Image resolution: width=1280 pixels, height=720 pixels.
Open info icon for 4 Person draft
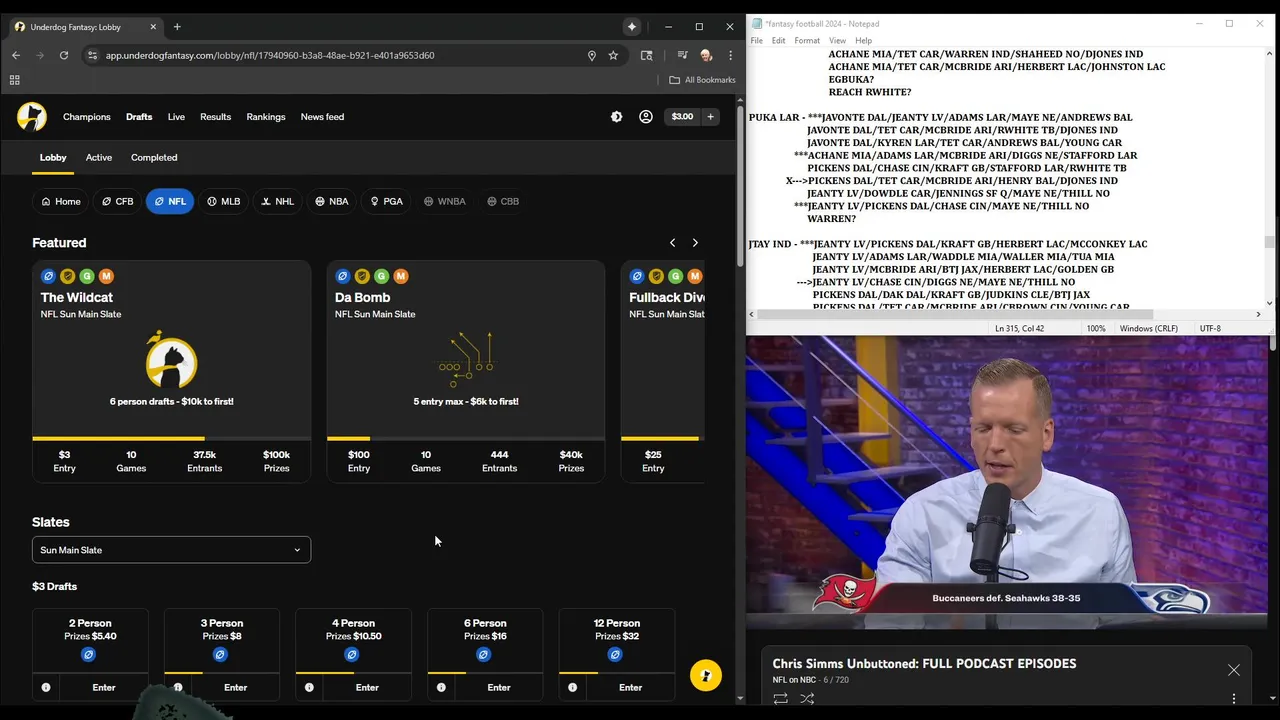point(309,687)
